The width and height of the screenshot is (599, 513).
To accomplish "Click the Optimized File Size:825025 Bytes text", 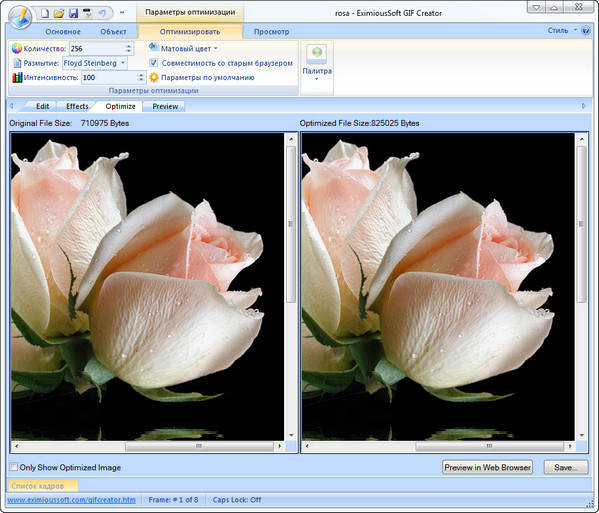I will pos(359,123).
